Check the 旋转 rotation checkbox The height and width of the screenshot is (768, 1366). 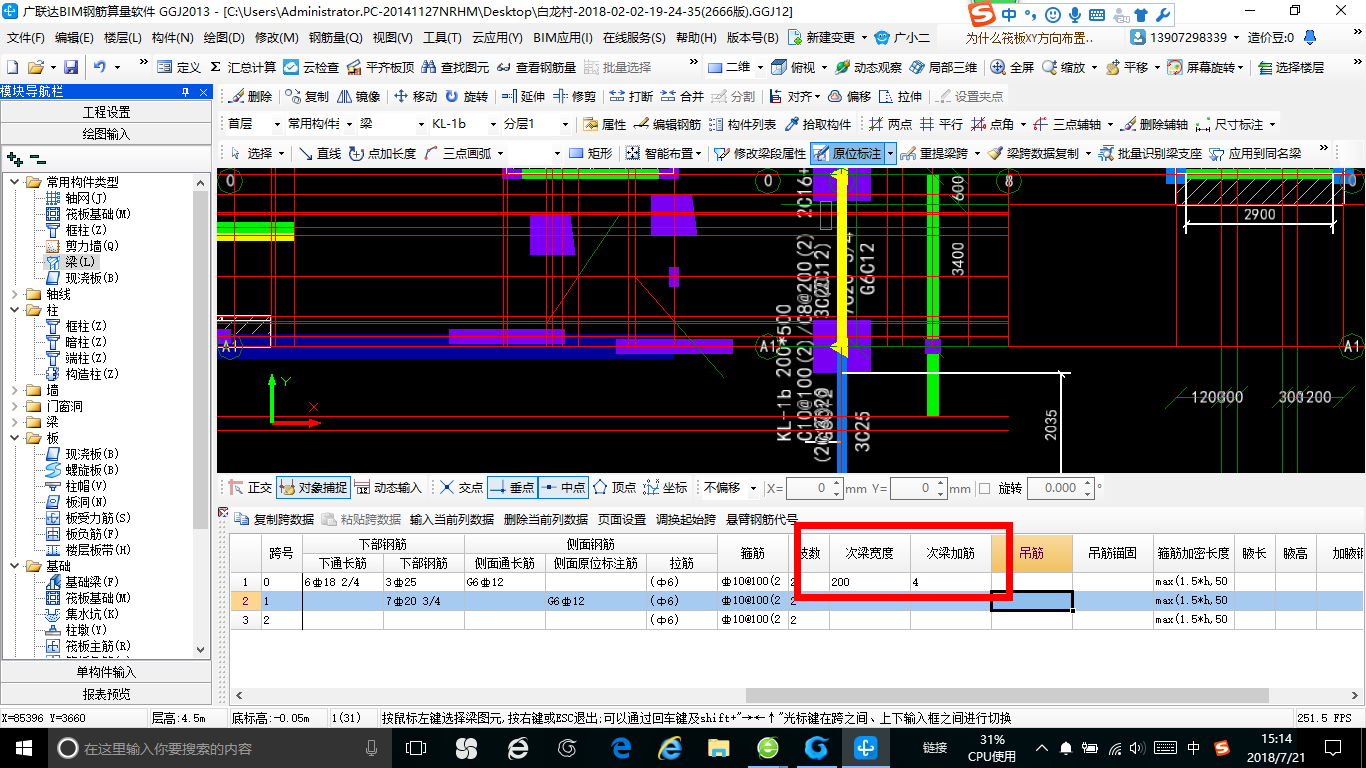984,488
